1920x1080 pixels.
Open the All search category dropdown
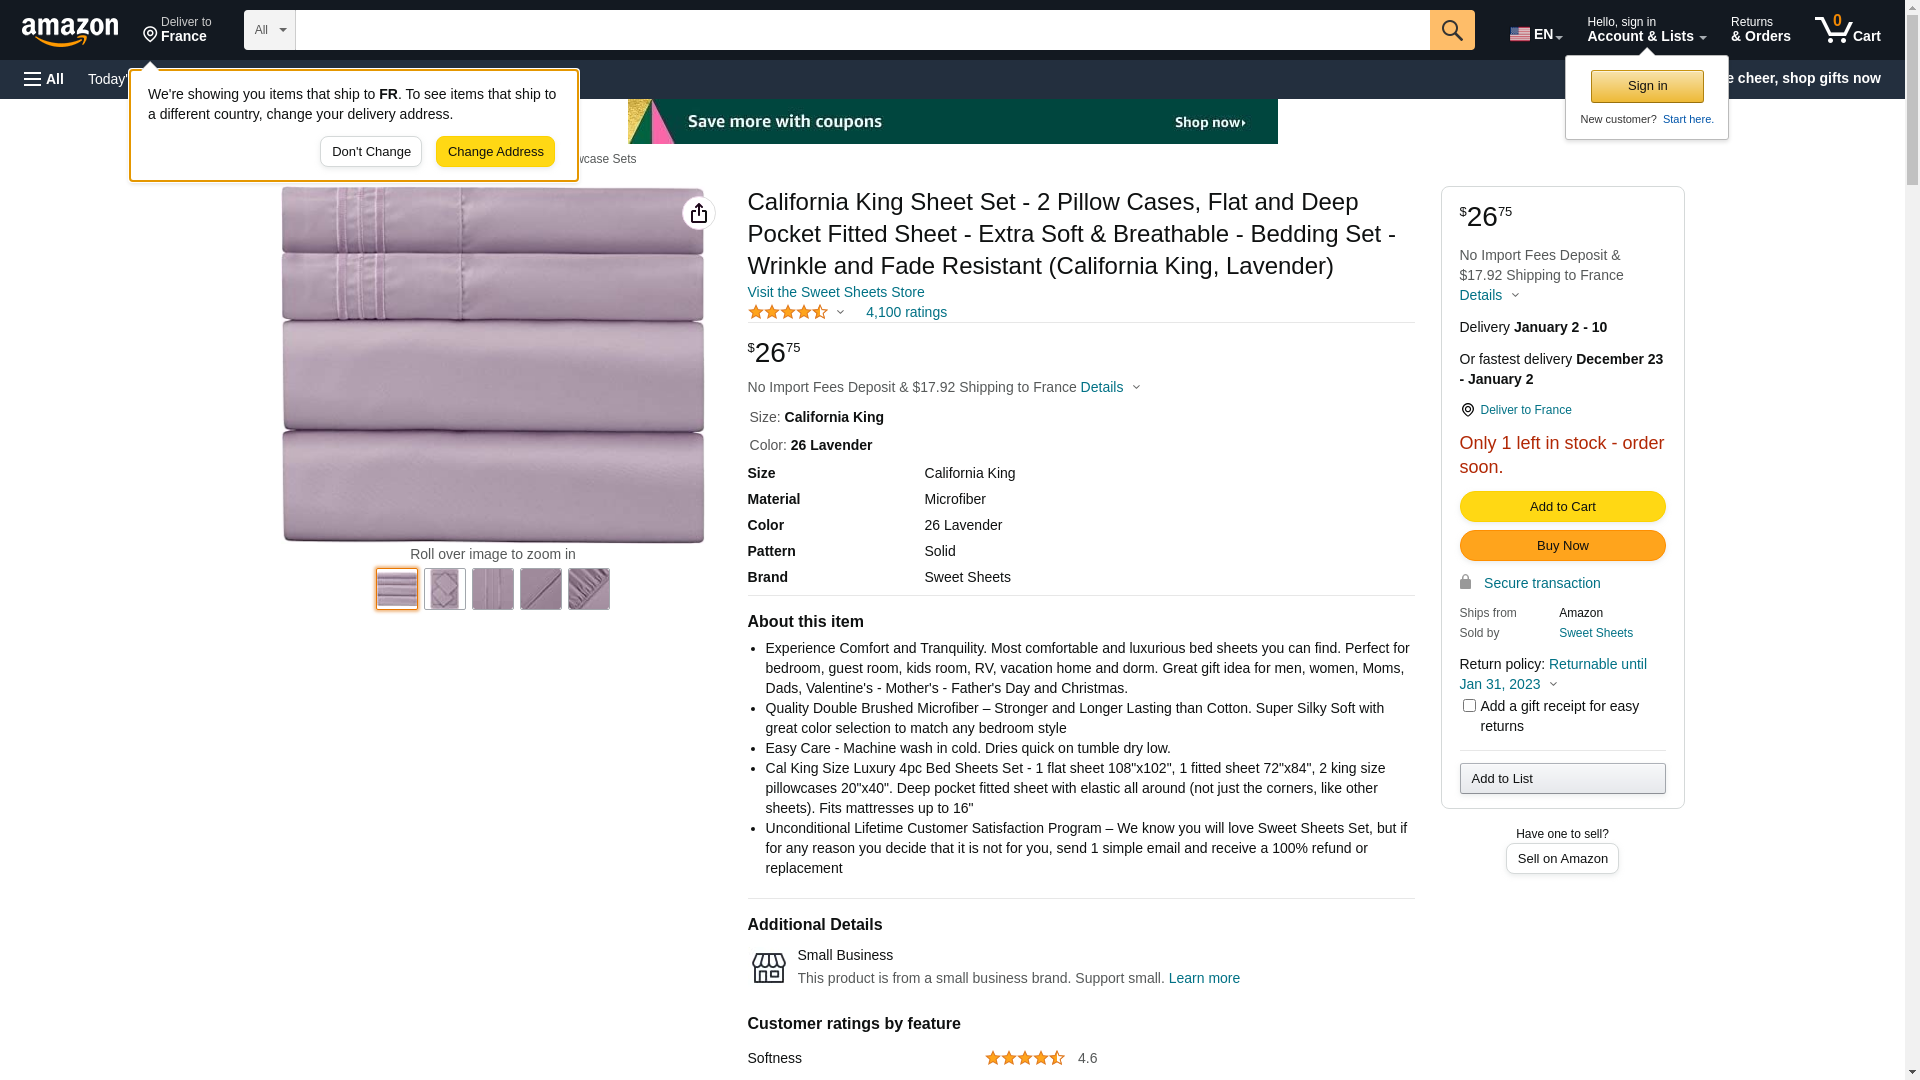269,30
